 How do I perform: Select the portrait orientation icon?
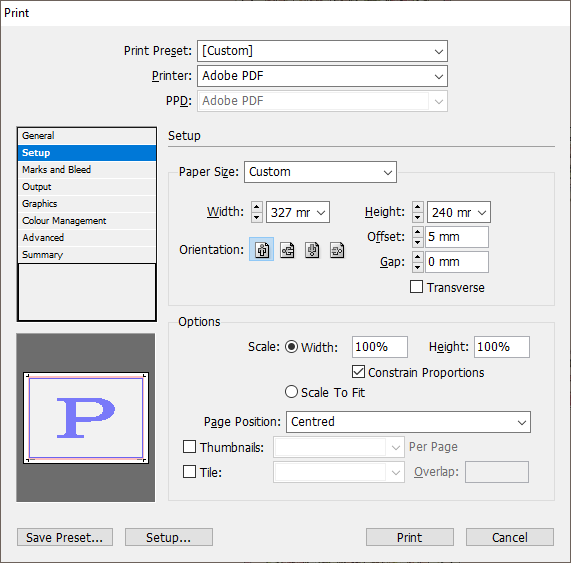[261, 249]
